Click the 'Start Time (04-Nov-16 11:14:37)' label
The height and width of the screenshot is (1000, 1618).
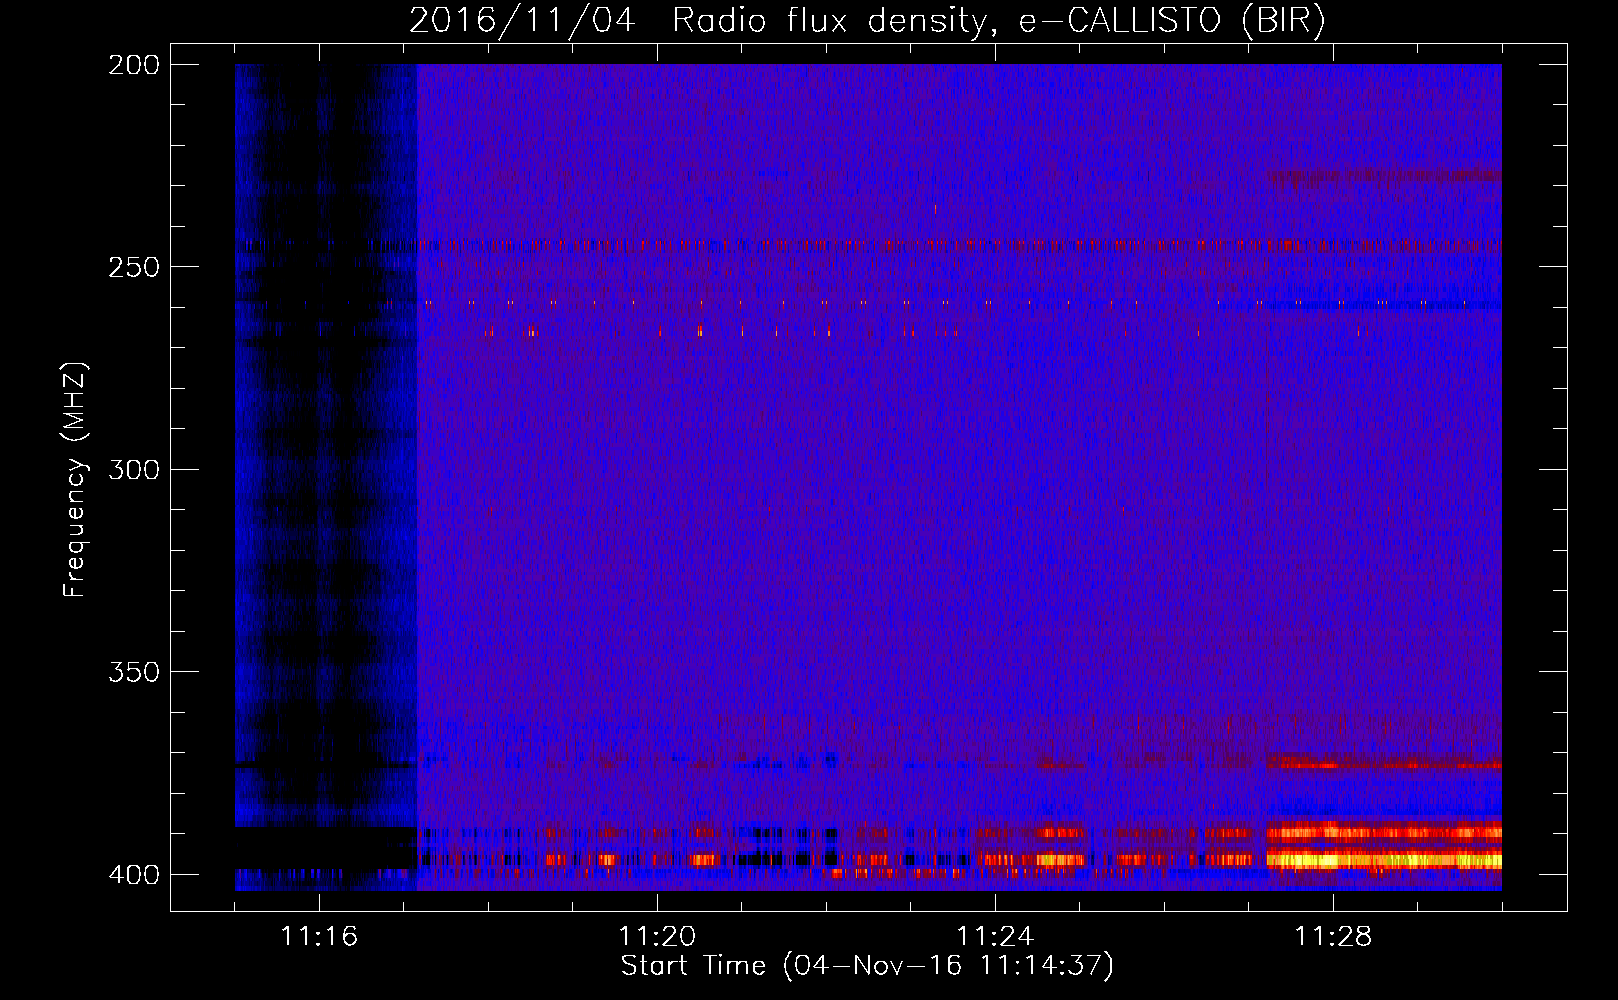click(x=867, y=965)
